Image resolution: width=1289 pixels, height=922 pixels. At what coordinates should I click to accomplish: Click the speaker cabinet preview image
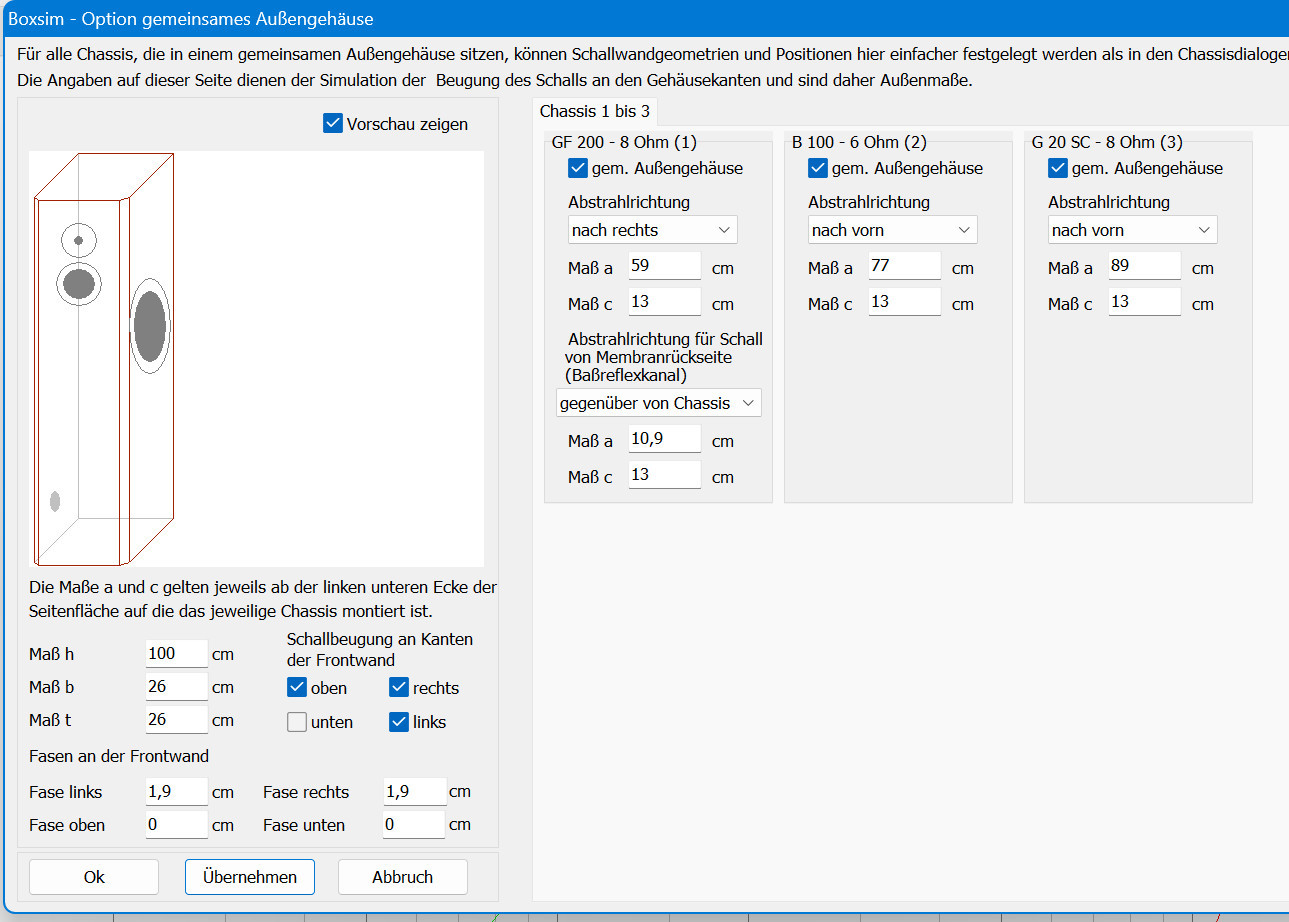coord(256,359)
